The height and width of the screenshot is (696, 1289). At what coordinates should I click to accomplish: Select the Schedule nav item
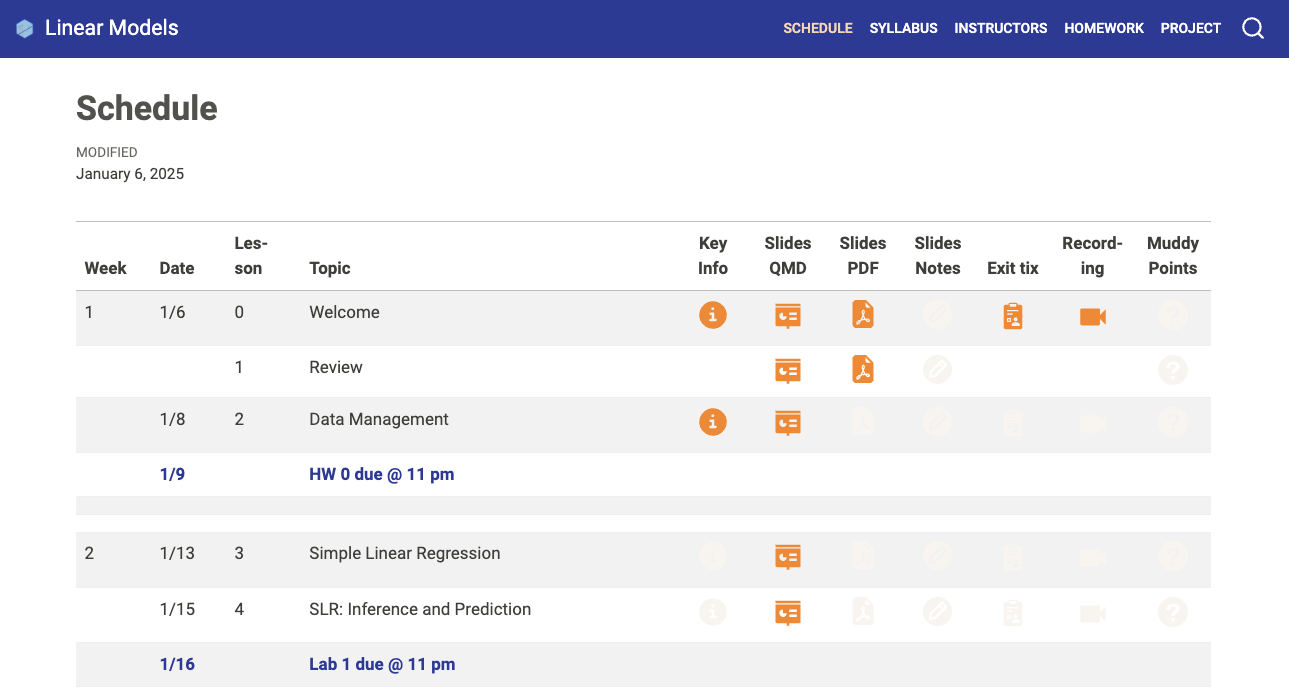click(817, 28)
